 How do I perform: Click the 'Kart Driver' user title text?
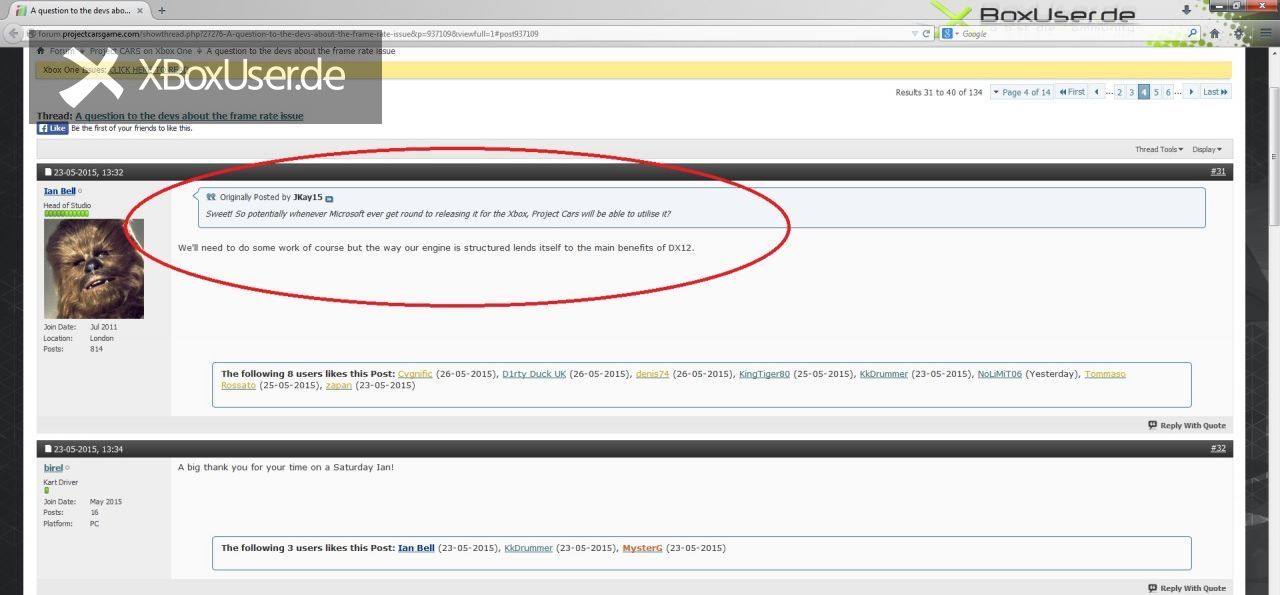click(61, 482)
